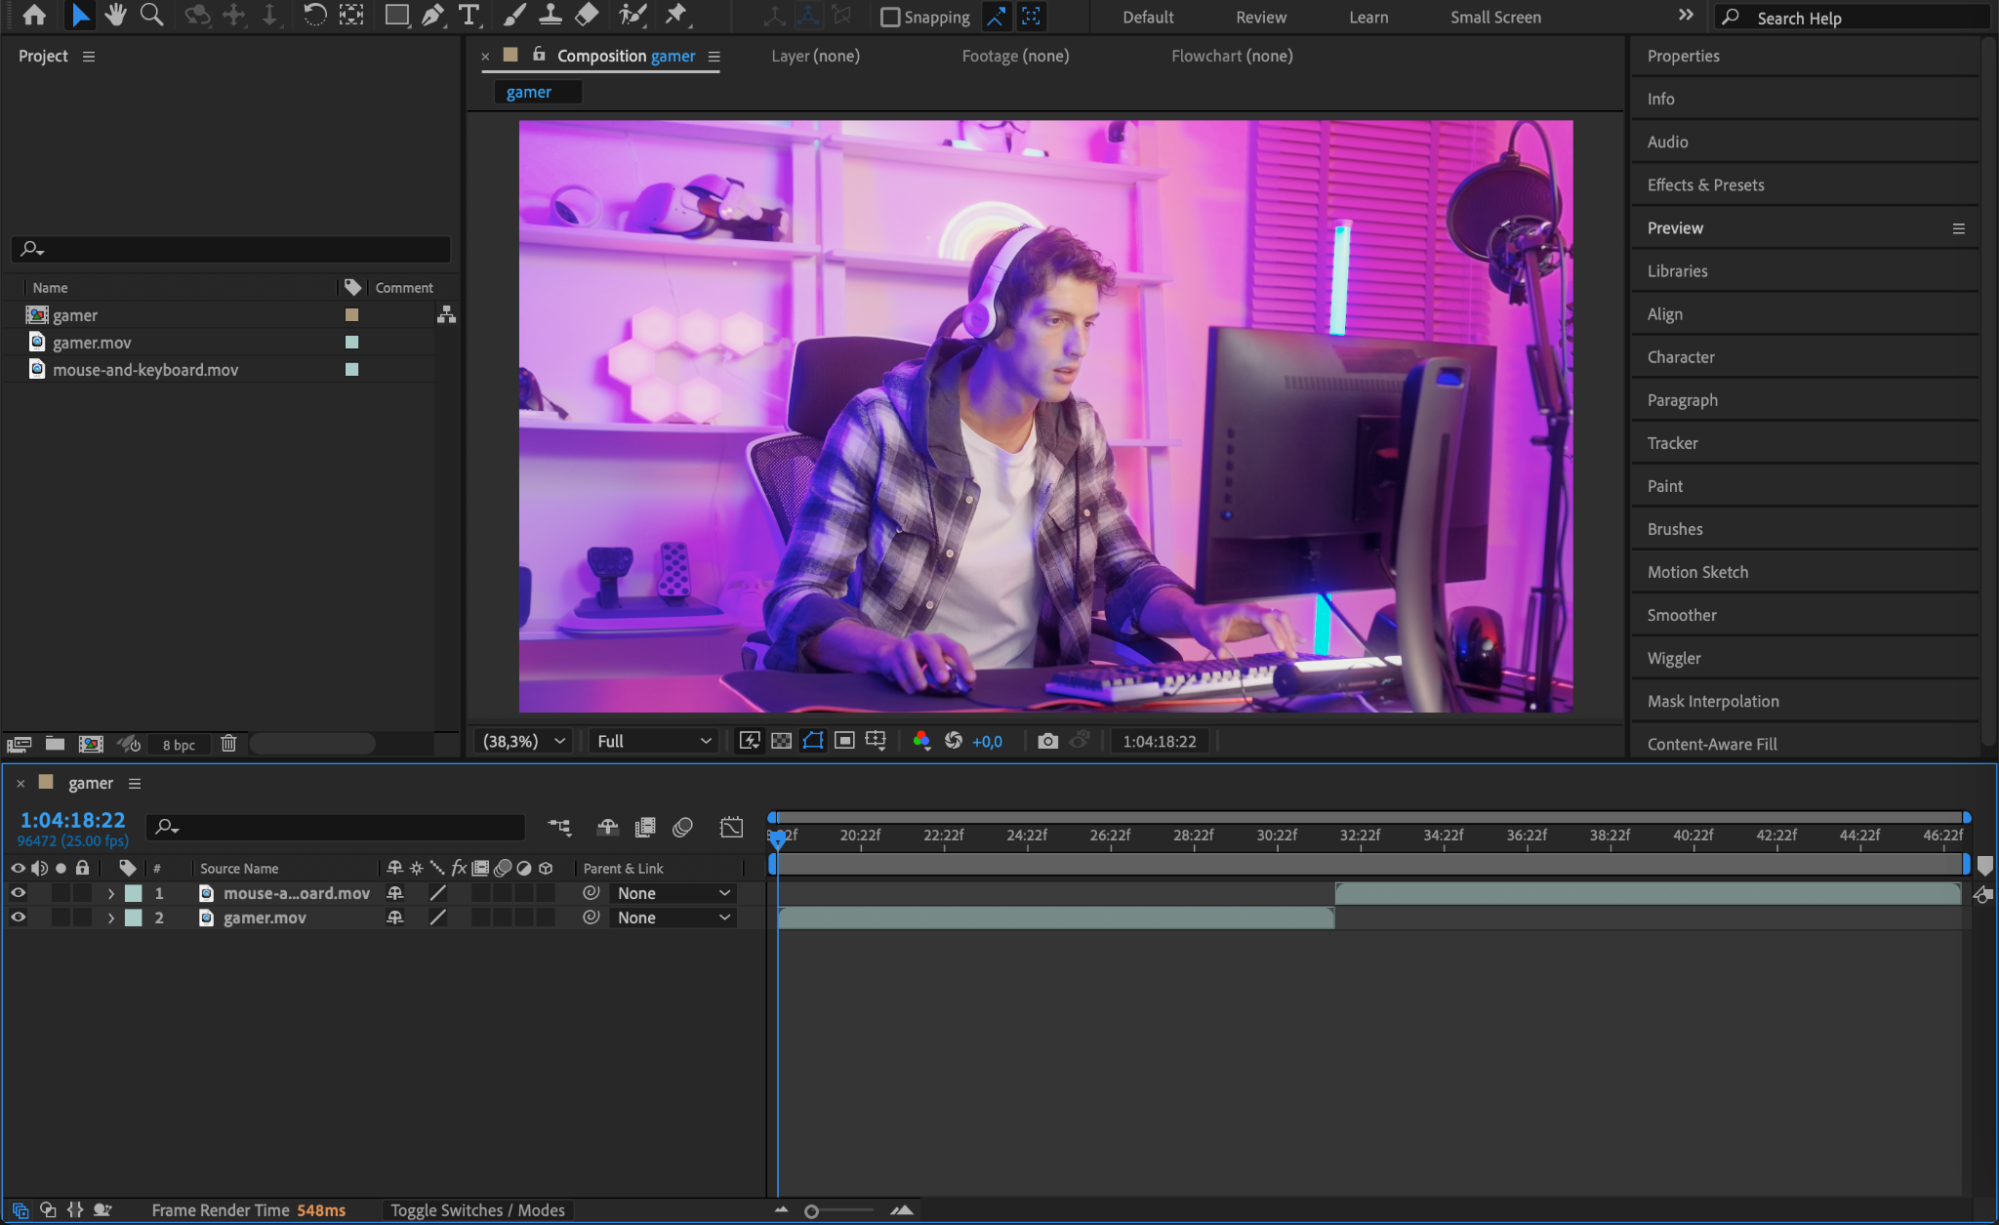Switch to Learn workspace
This screenshot has width=1999, height=1225.
pos(1368,17)
